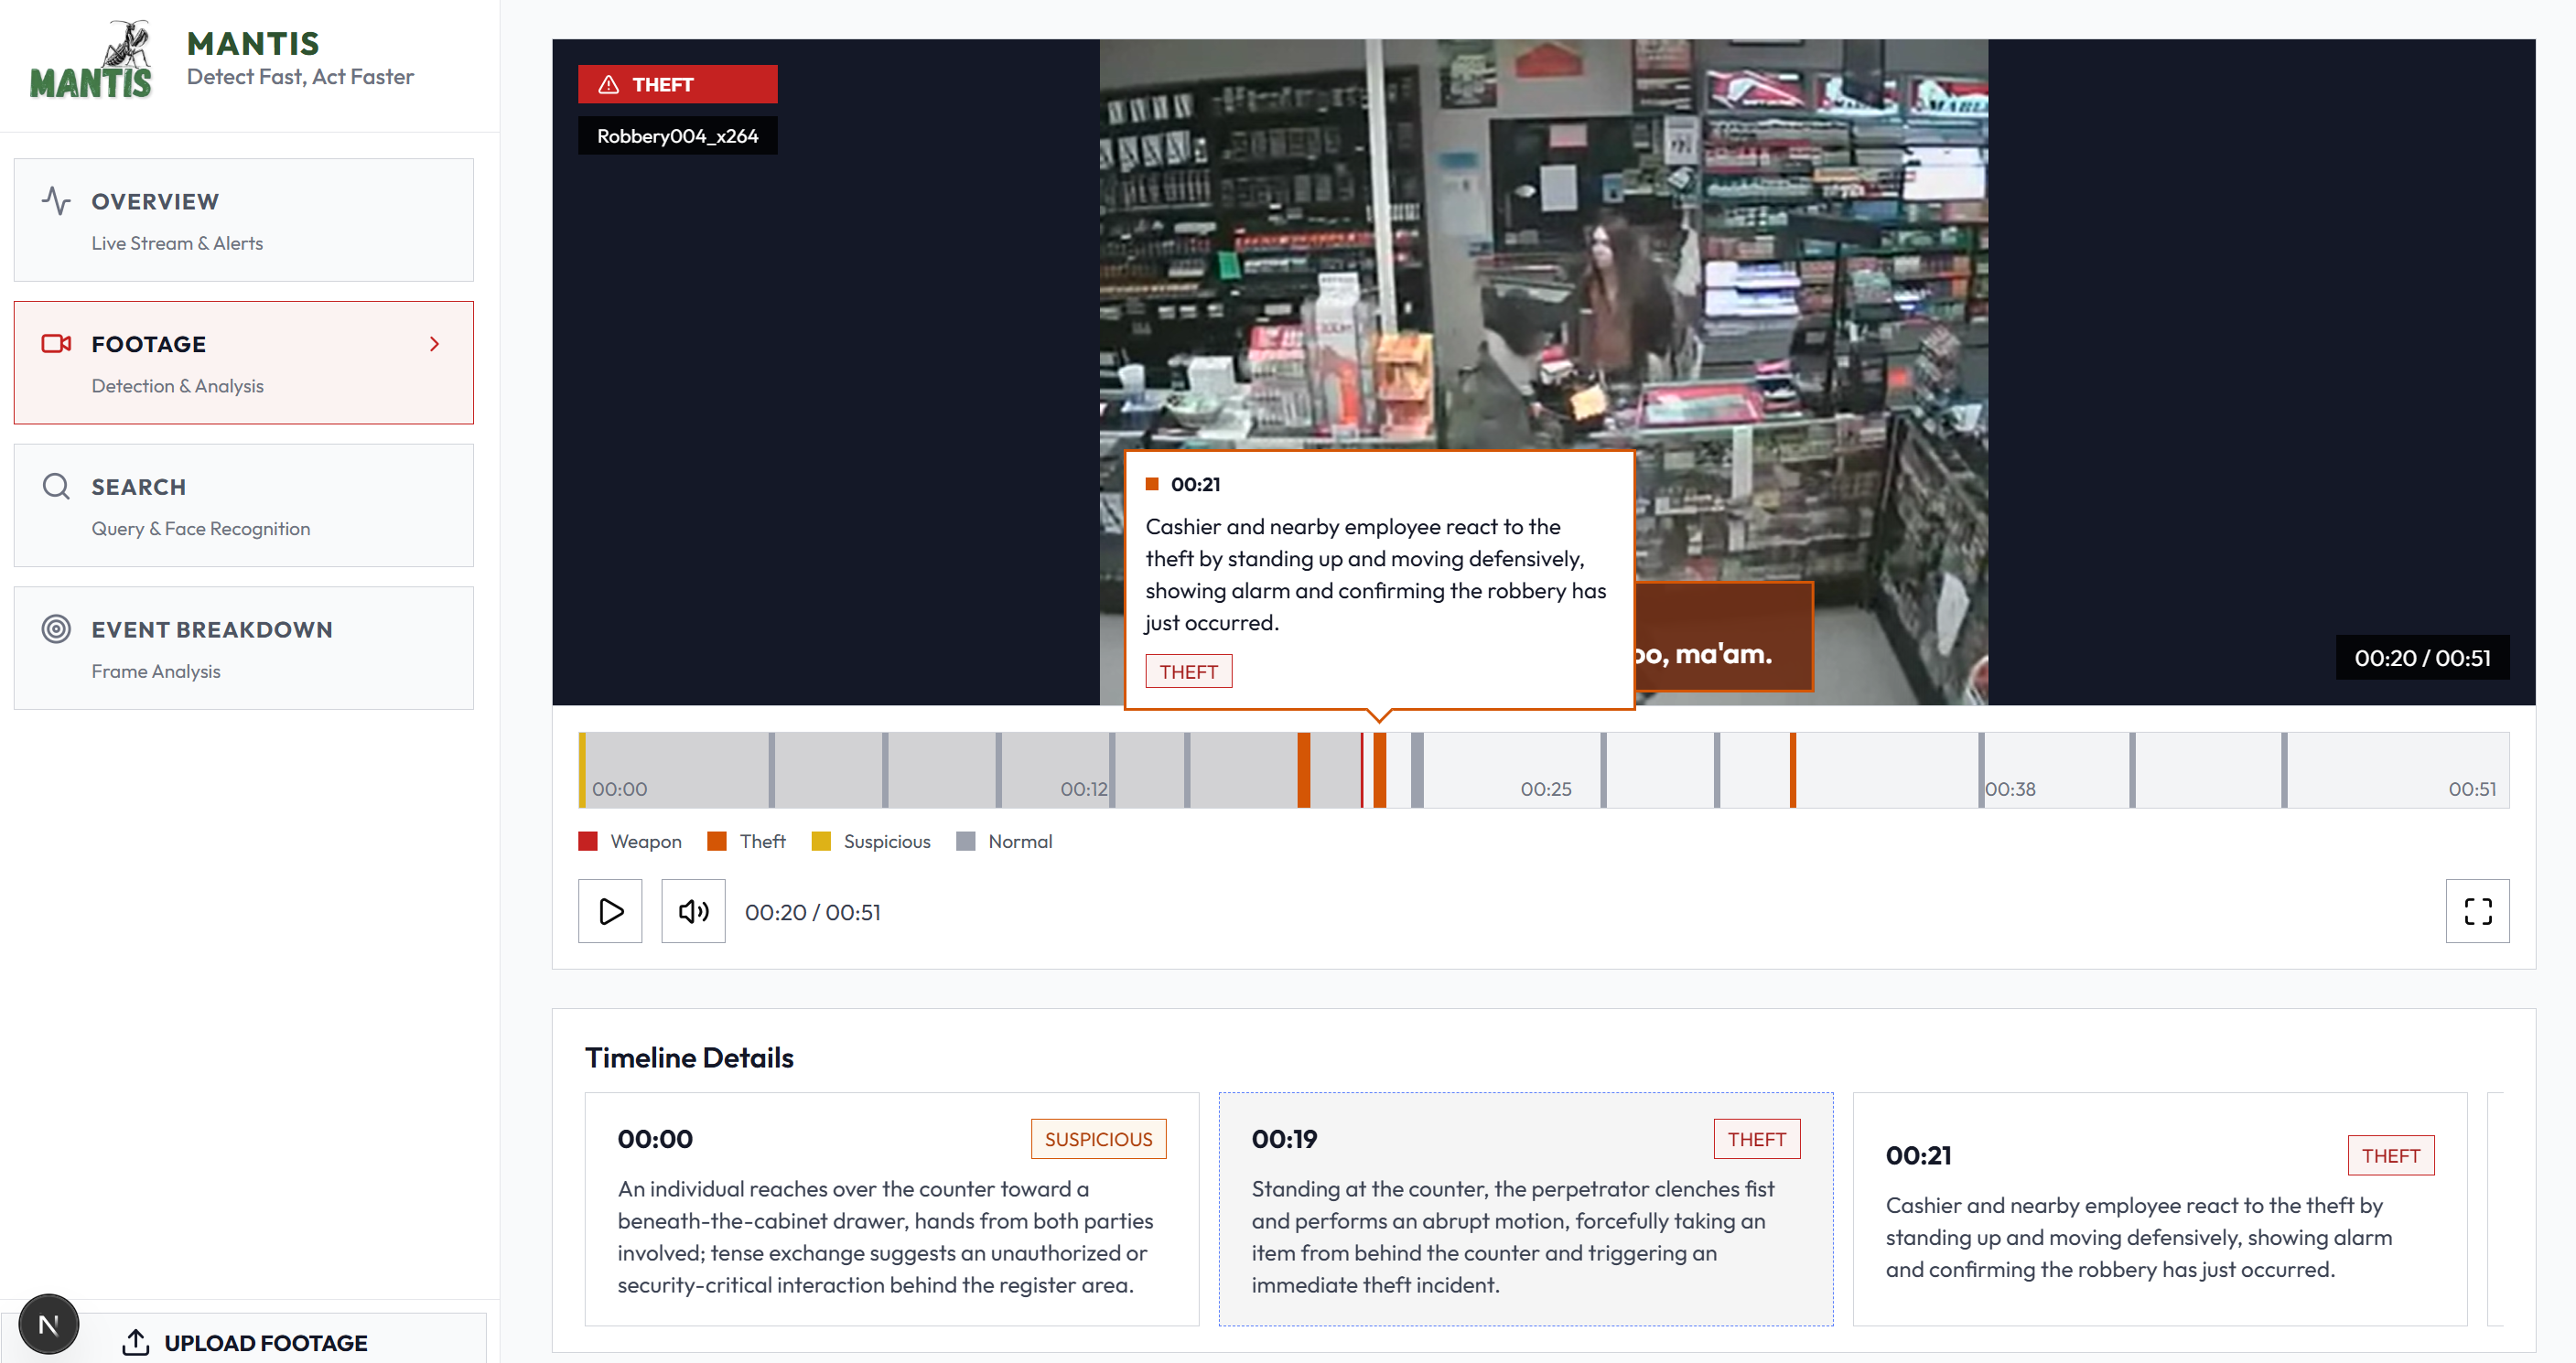Viewport: 2576px width, 1363px height.
Task: Click the upload arrow icon
Action: coord(136,1342)
